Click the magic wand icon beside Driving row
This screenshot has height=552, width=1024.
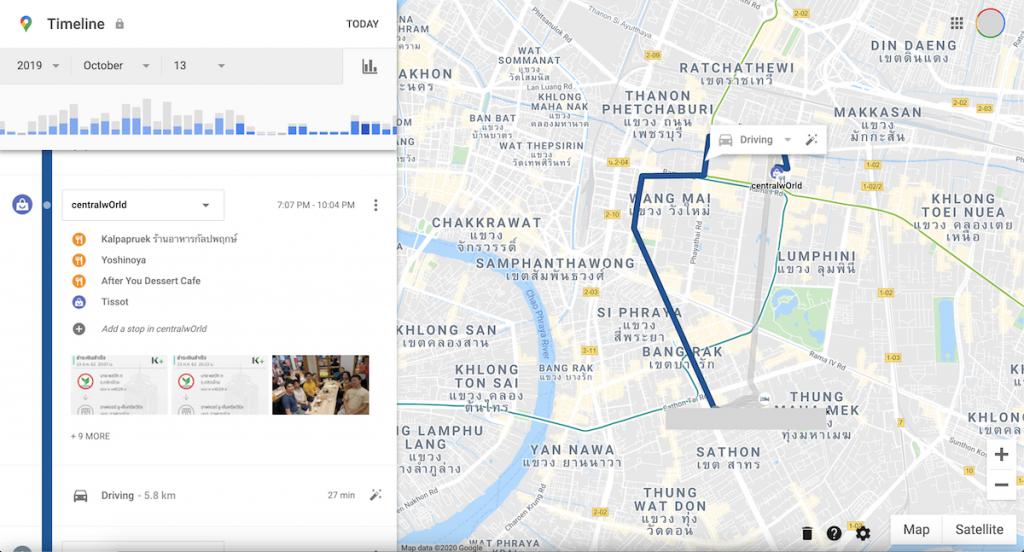tap(376, 495)
